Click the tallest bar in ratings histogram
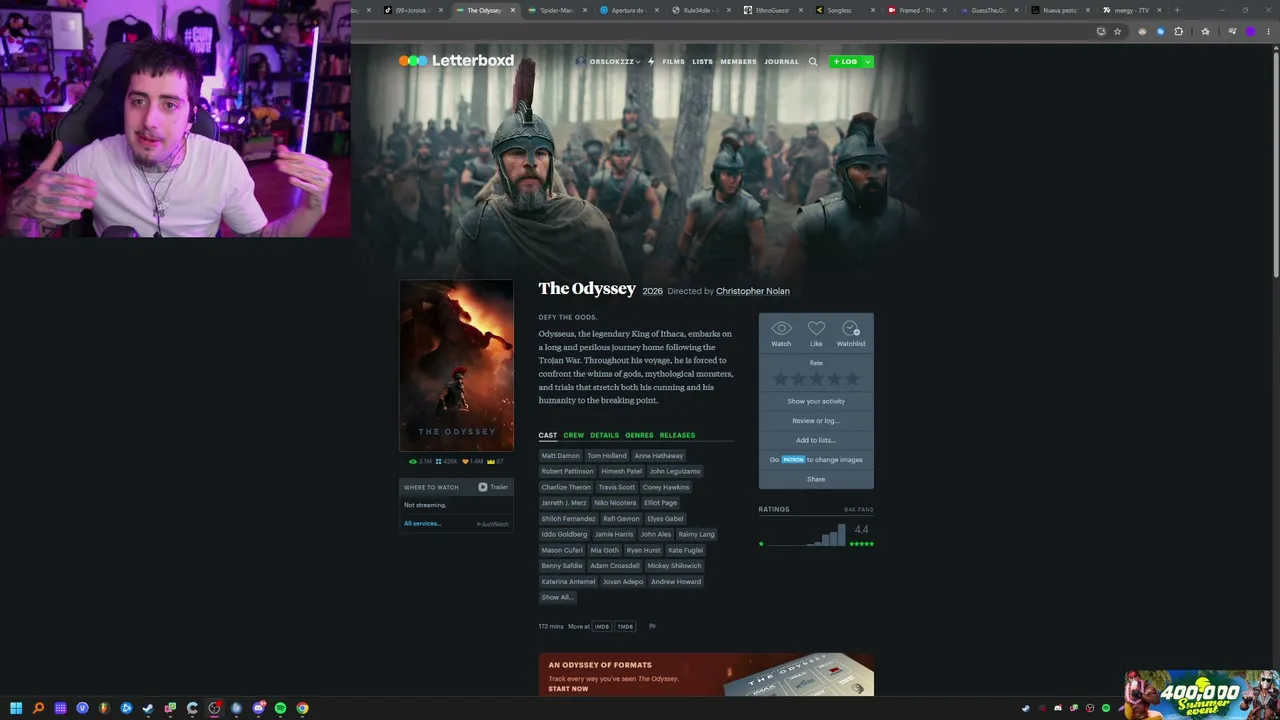 842,535
